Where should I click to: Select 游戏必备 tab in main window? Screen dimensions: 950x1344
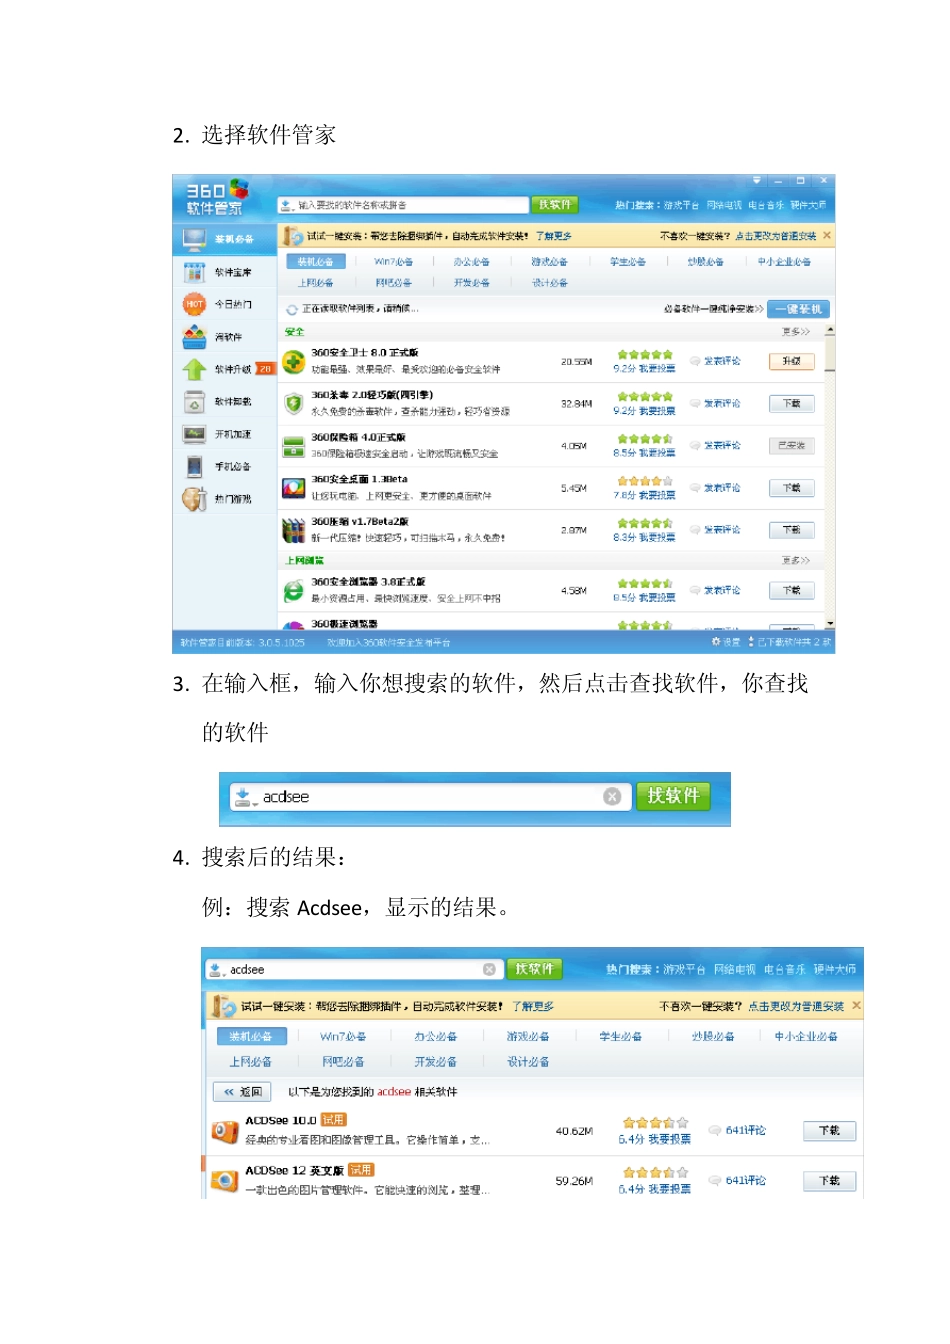tap(550, 262)
